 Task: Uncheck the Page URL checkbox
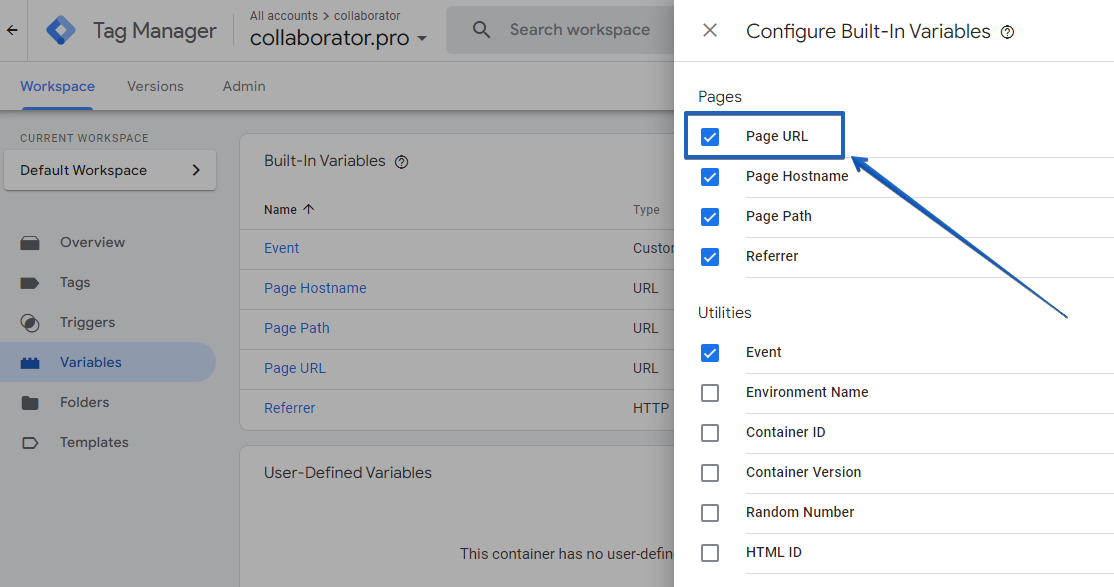point(710,136)
